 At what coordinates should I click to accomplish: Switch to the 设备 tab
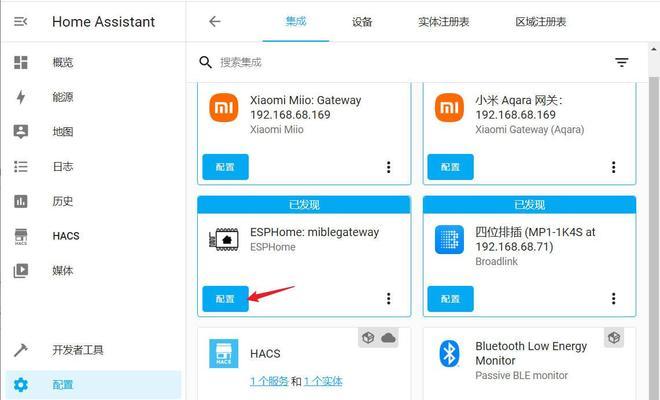(x=362, y=22)
